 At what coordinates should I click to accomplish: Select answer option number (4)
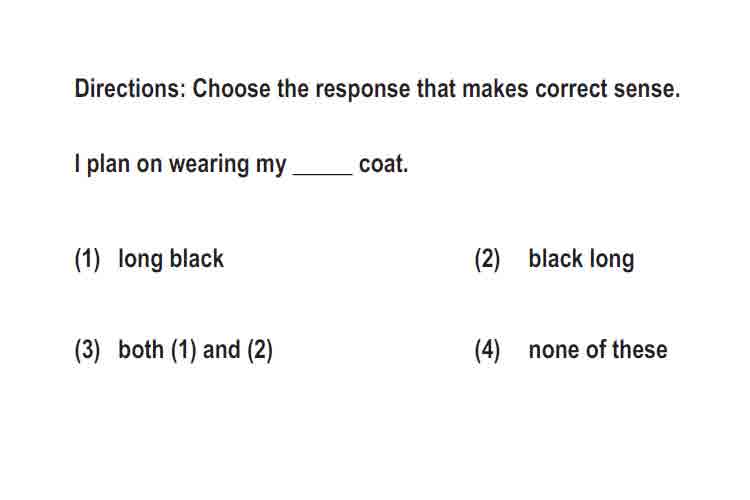(x=487, y=350)
